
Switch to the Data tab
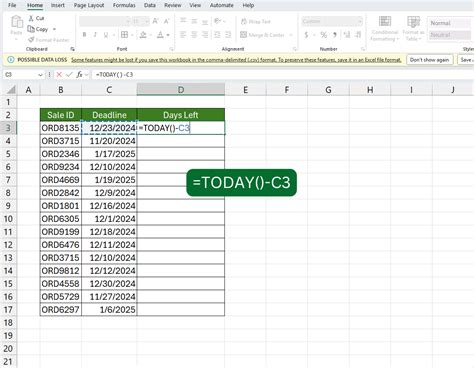(150, 5)
